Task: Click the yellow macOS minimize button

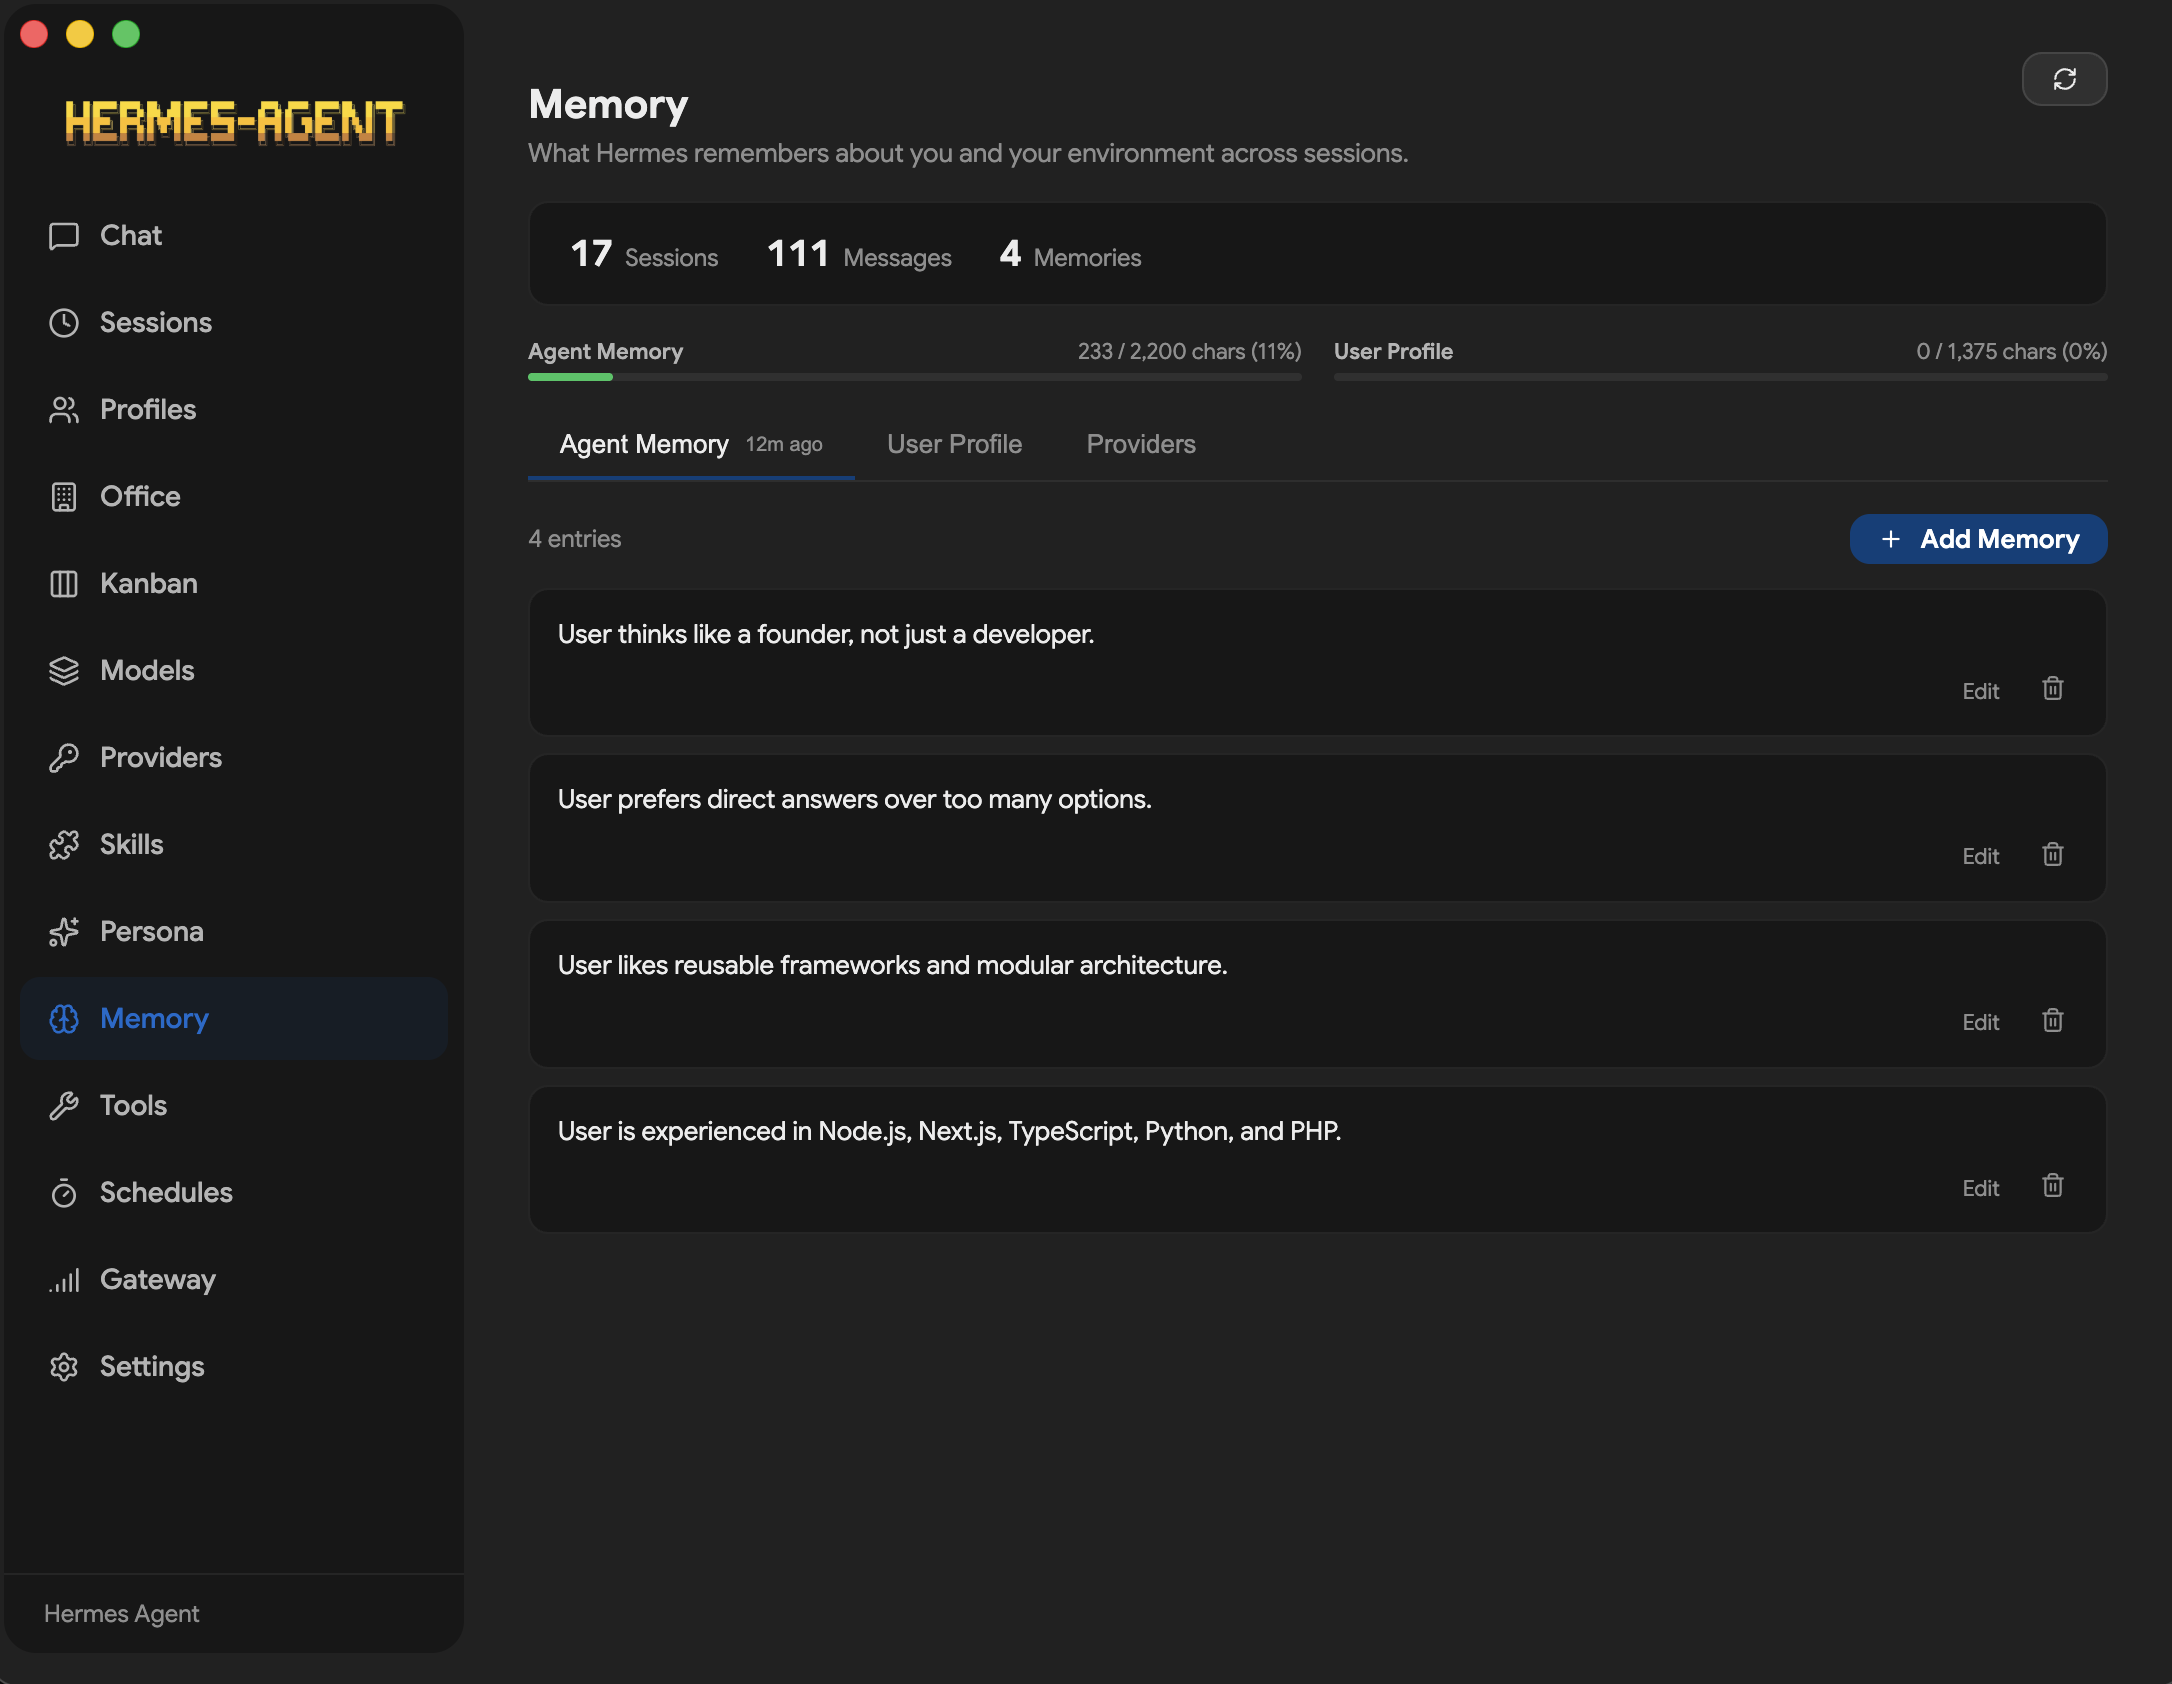Action: tap(80, 34)
